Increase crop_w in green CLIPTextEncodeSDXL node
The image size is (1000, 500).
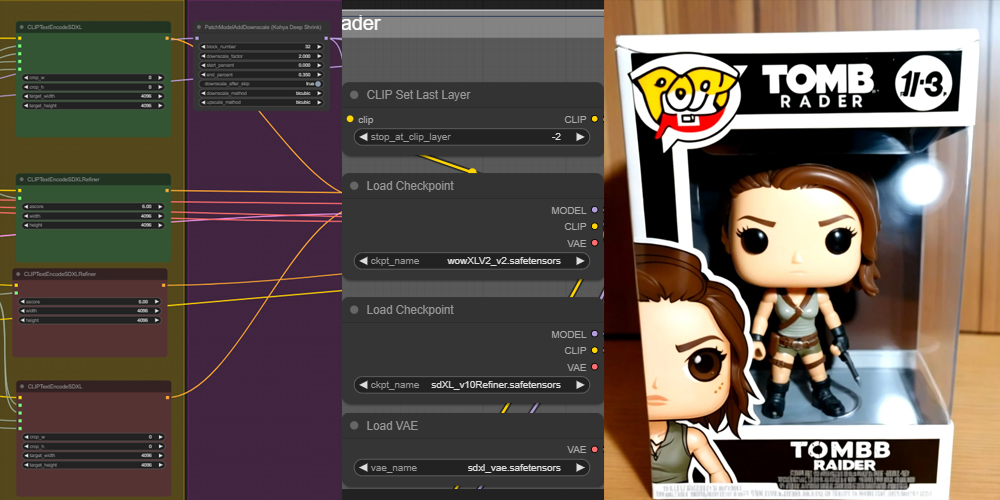(160, 77)
